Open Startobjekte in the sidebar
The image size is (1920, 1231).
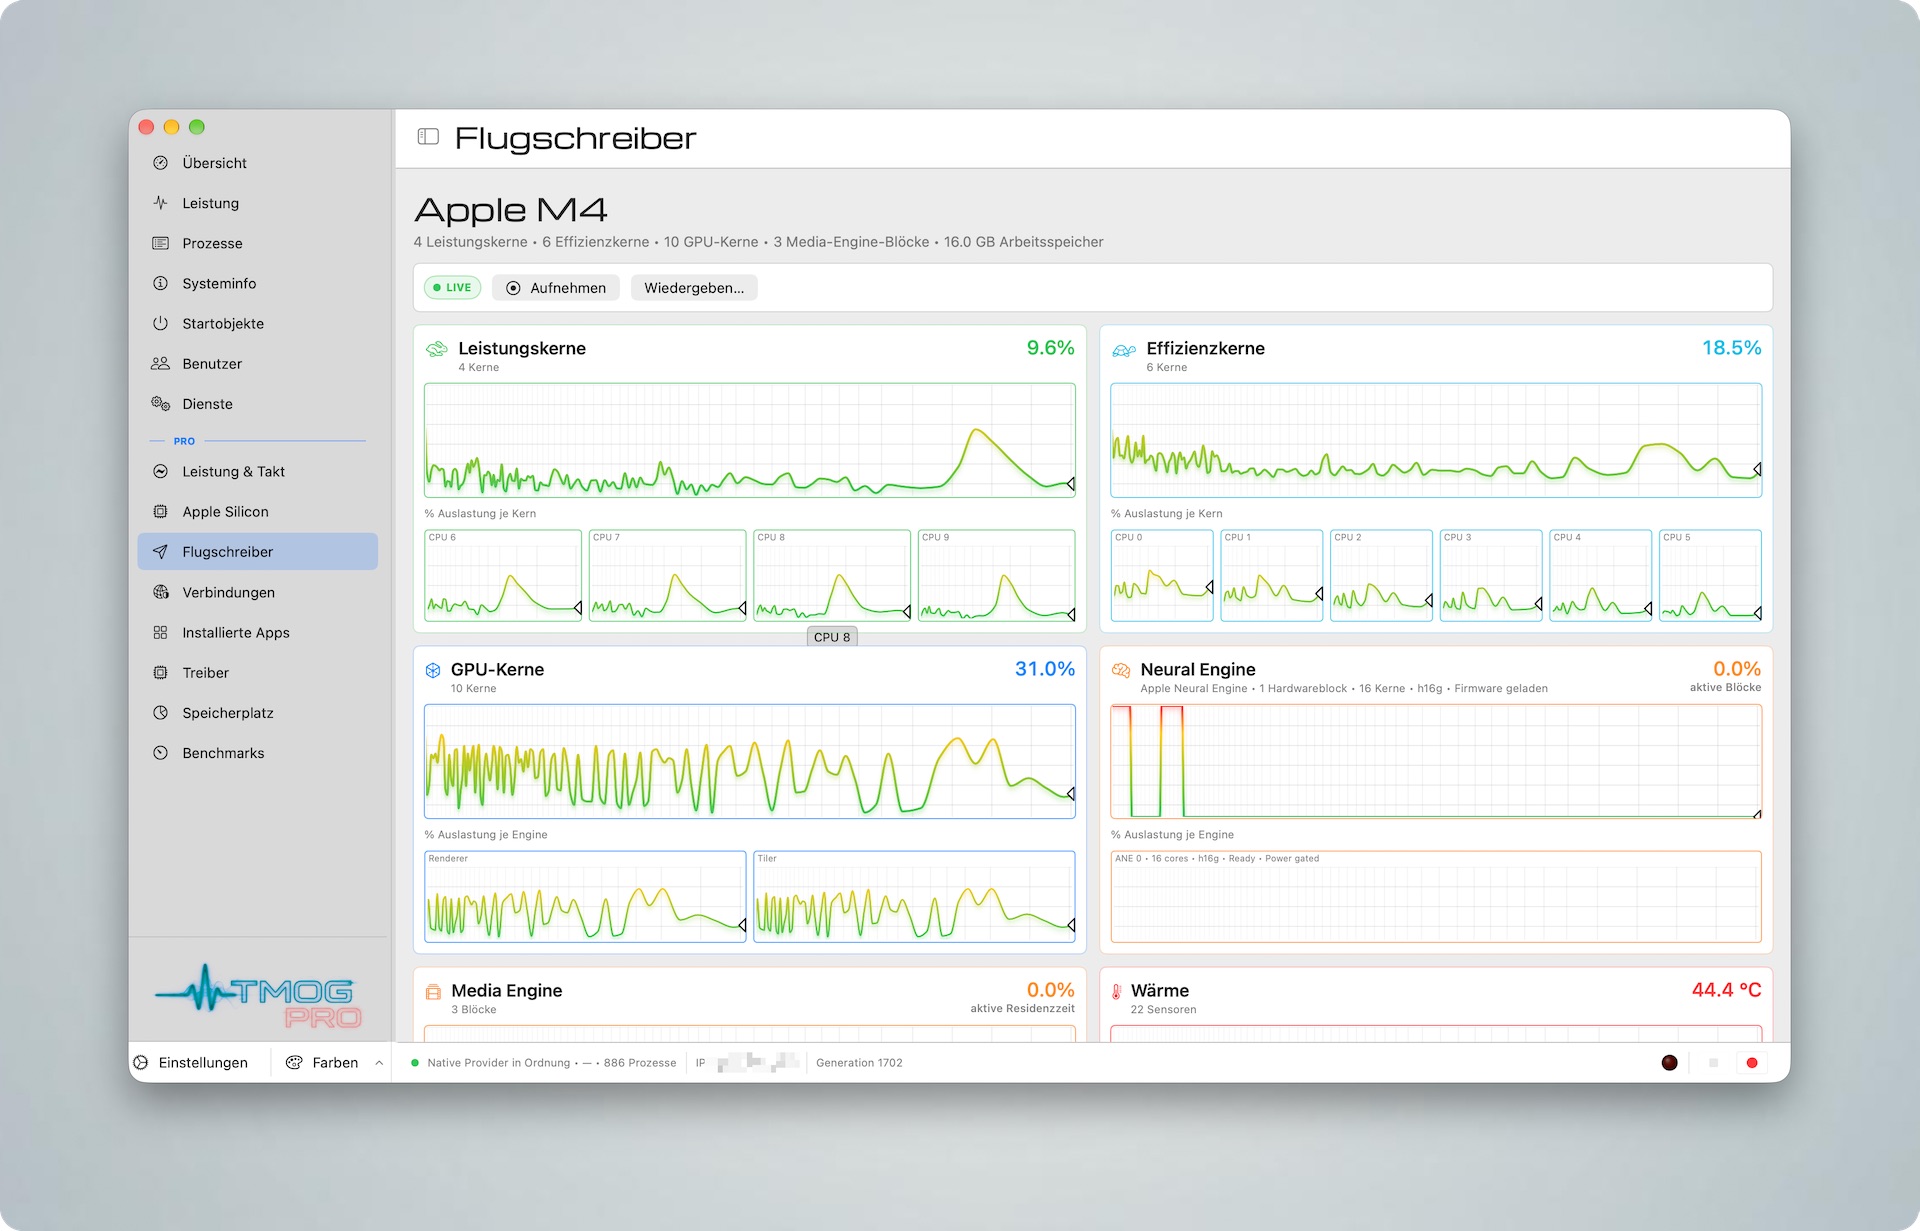pos(257,323)
